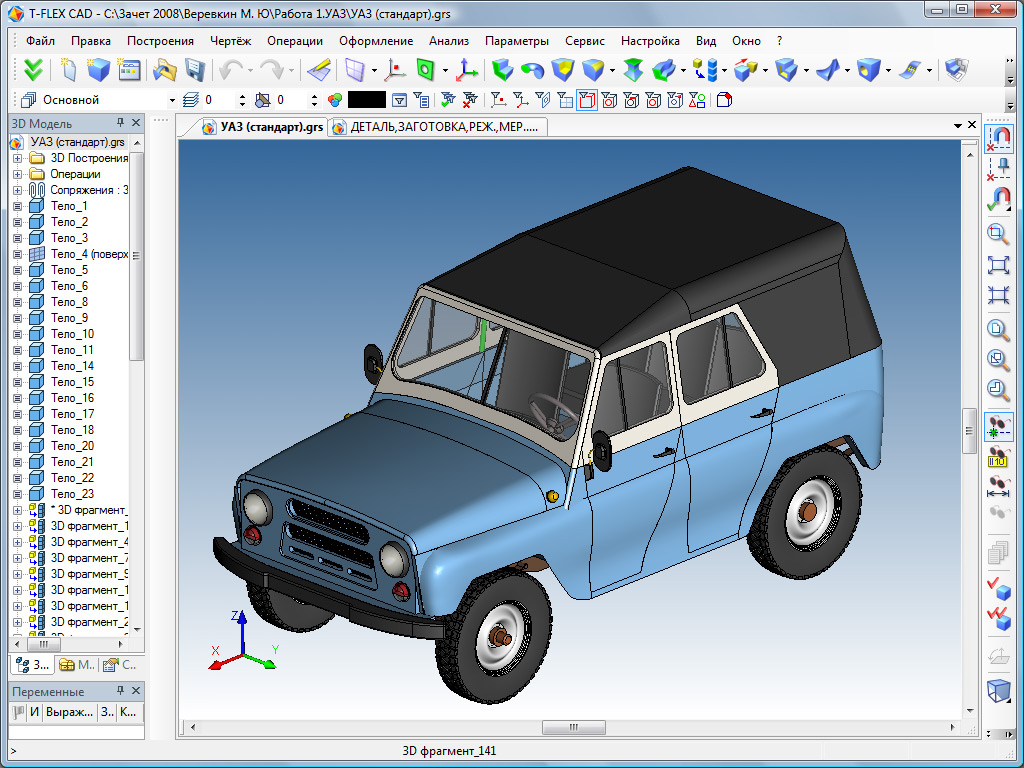
Task: Click the vertical scrollbar thumb of viewport
Action: (969, 430)
